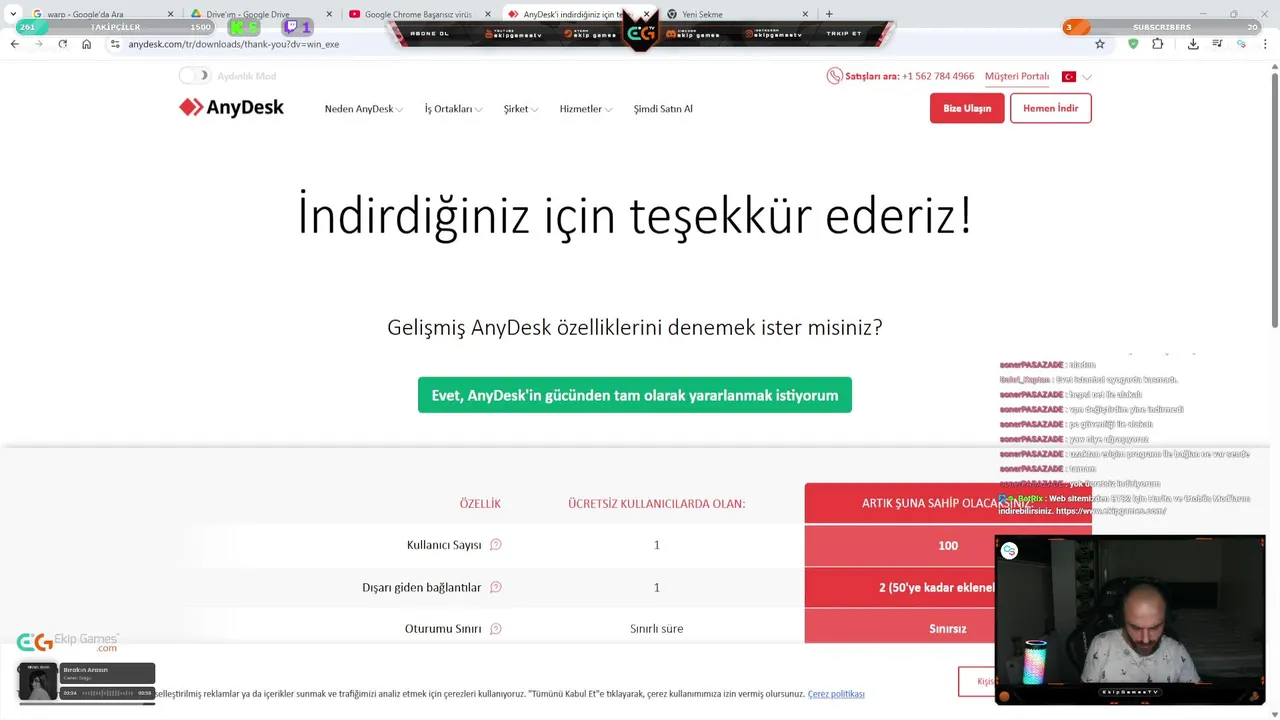This screenshot has height=720, width=1280.
Task: Close the warp Google'da Ara tab
Action: (170, 14)
